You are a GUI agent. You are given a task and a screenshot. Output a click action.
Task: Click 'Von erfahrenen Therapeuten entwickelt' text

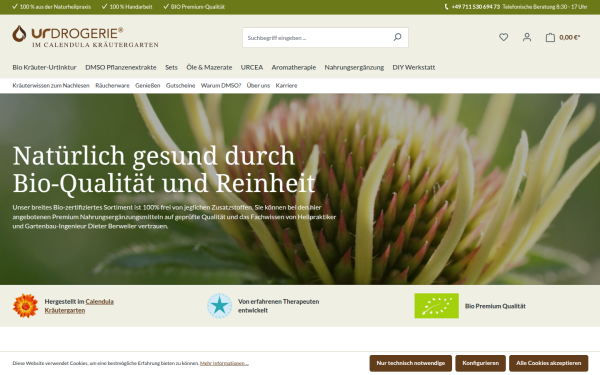pos(279,306)
